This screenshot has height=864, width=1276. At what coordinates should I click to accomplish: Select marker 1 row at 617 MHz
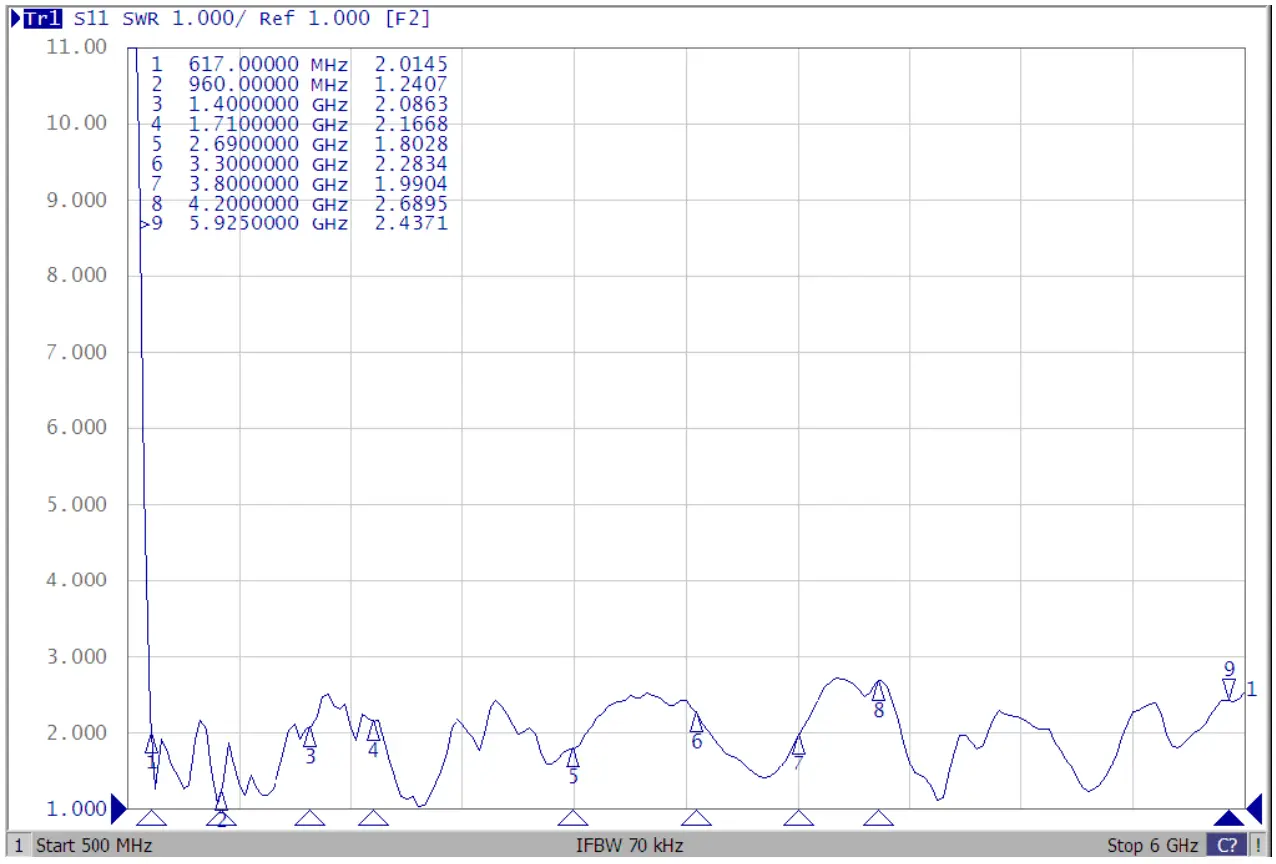tap(299, 65)
